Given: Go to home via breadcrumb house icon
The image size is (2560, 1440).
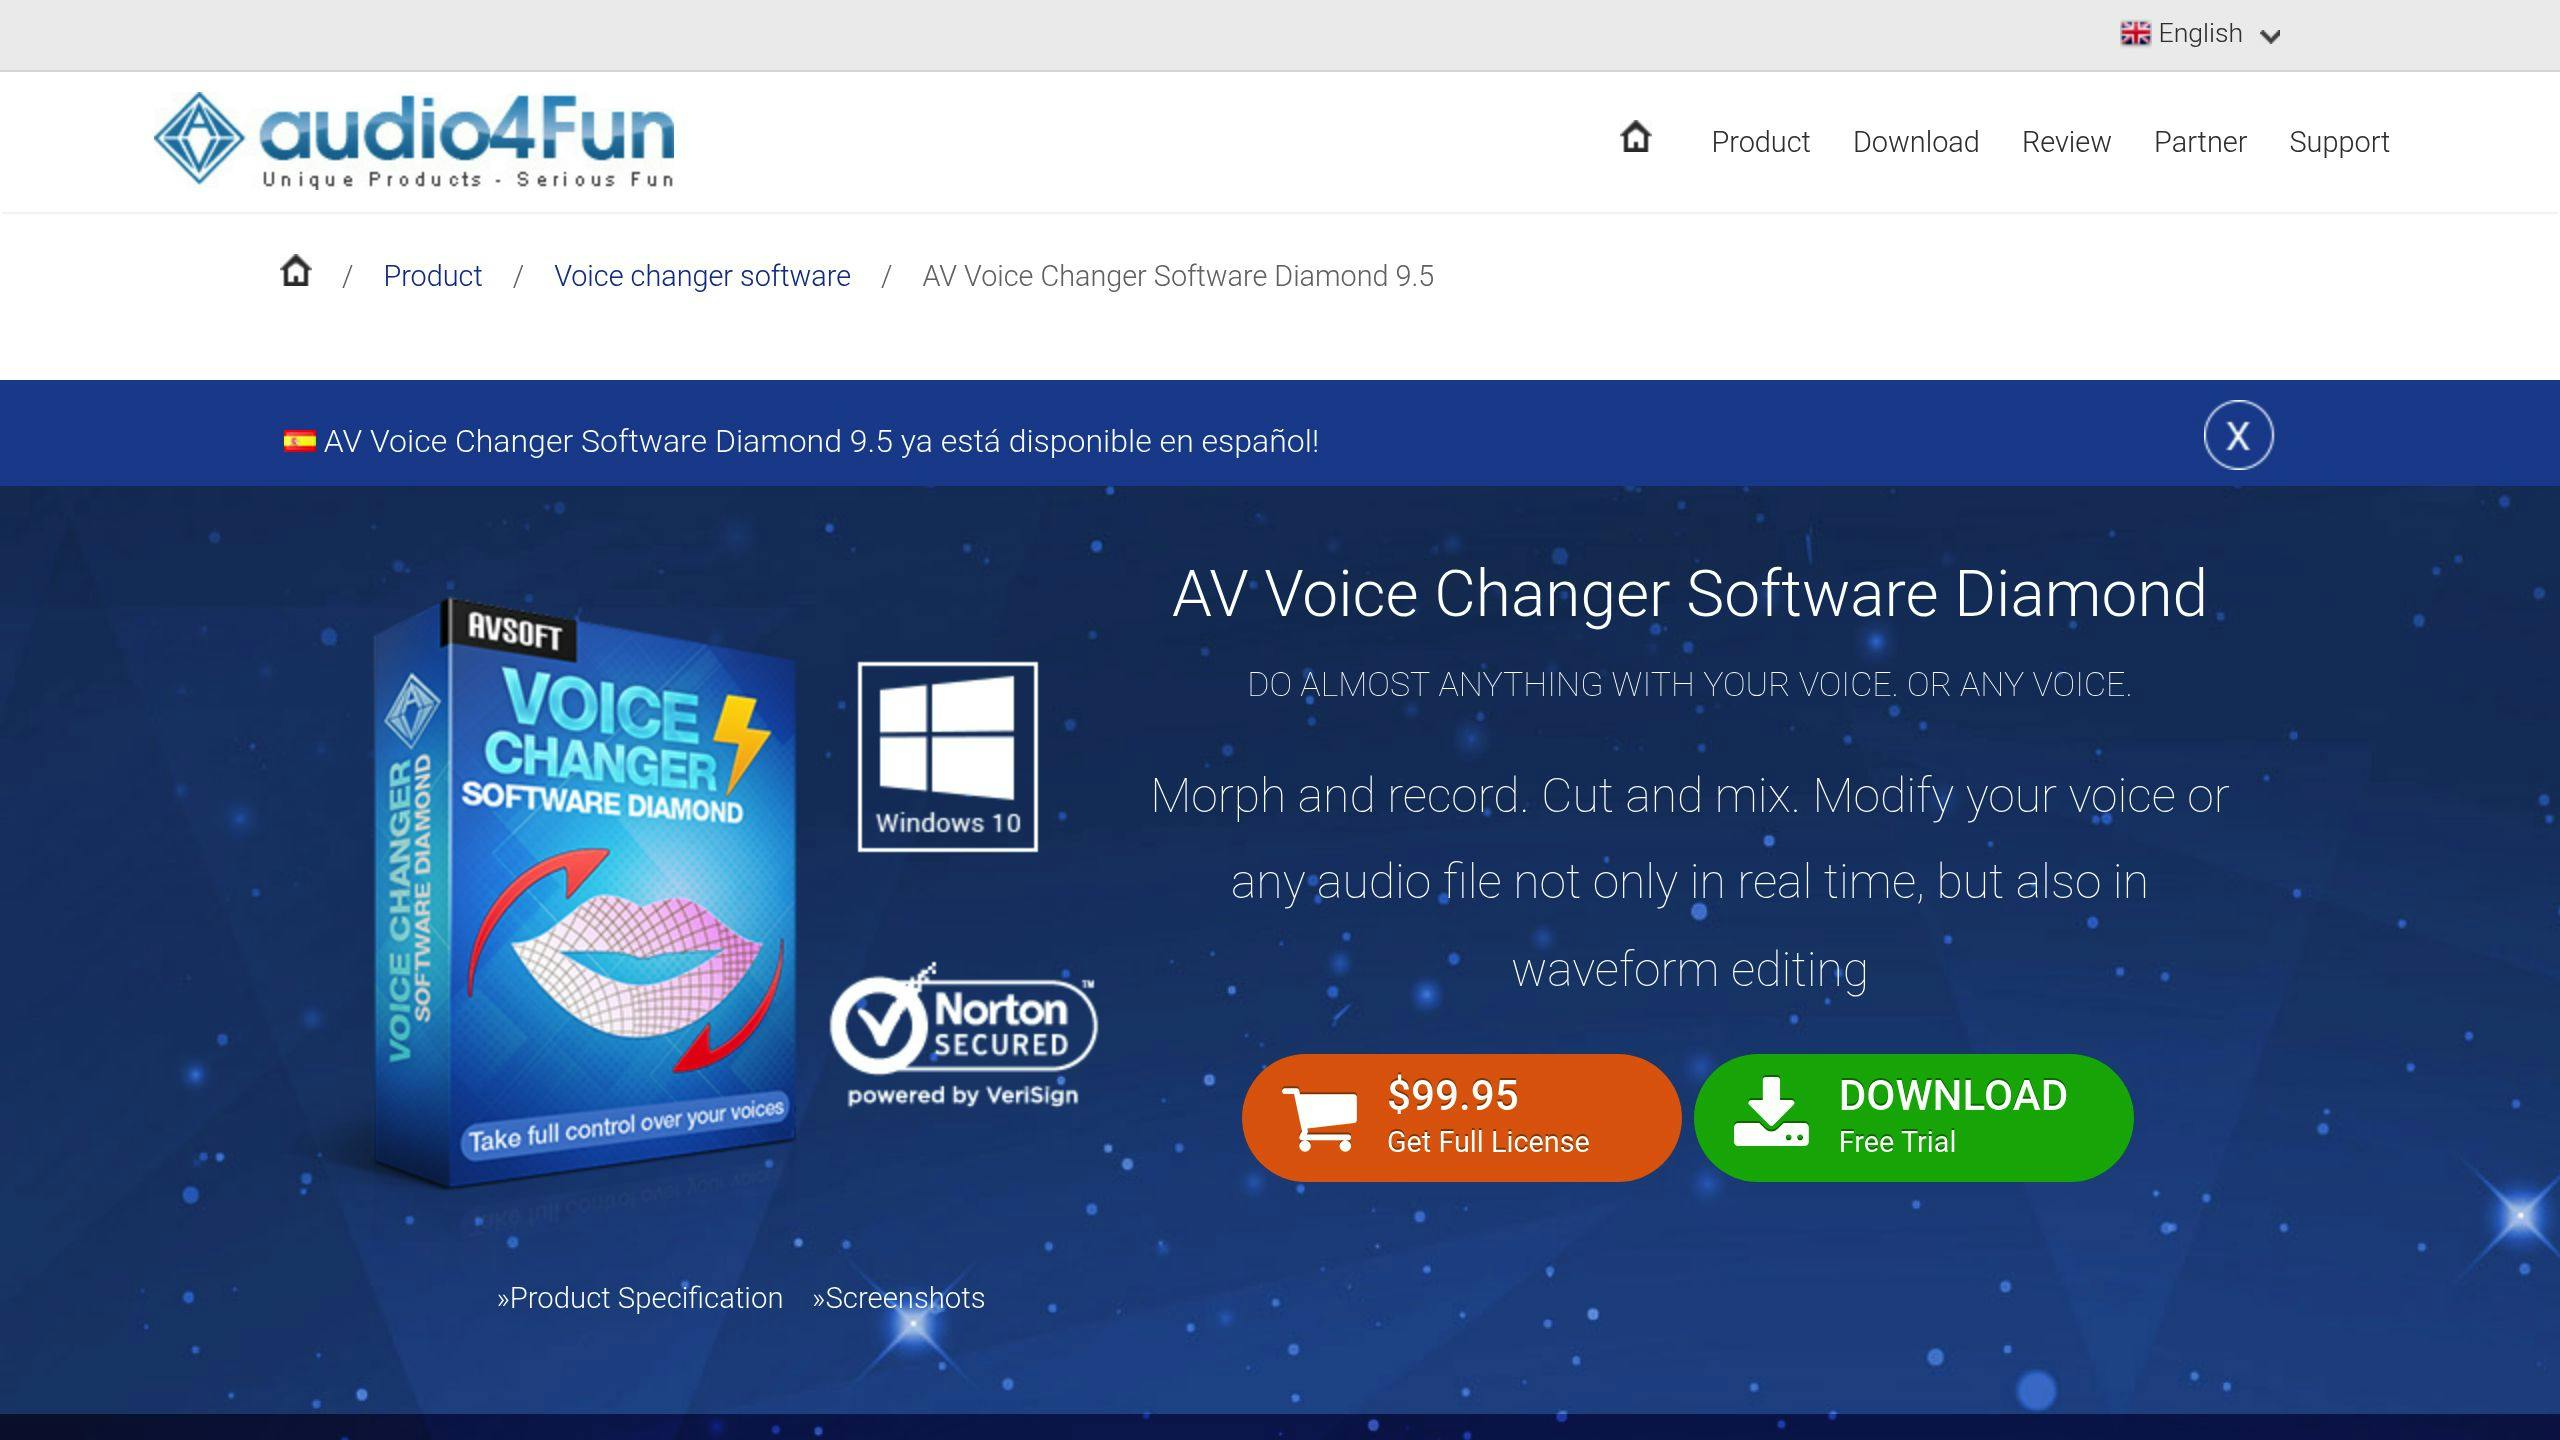Looking at the screenshot, I should (296, 272).
